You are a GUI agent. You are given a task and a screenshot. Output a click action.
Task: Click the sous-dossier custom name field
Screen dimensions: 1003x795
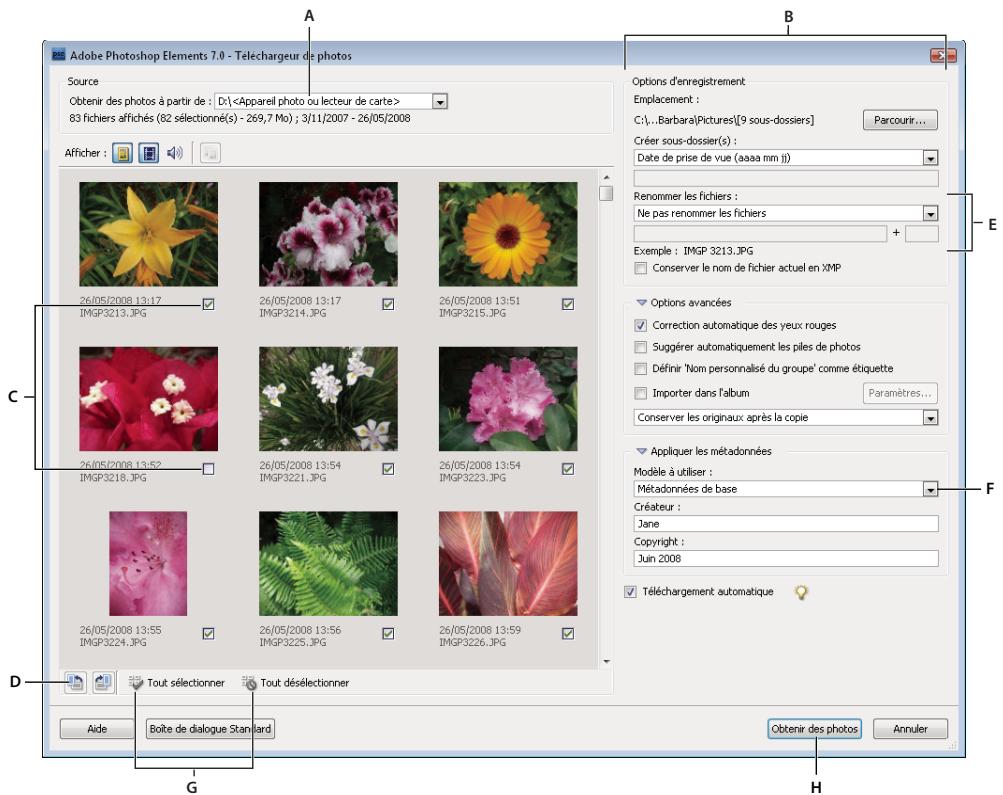[786, 178]
